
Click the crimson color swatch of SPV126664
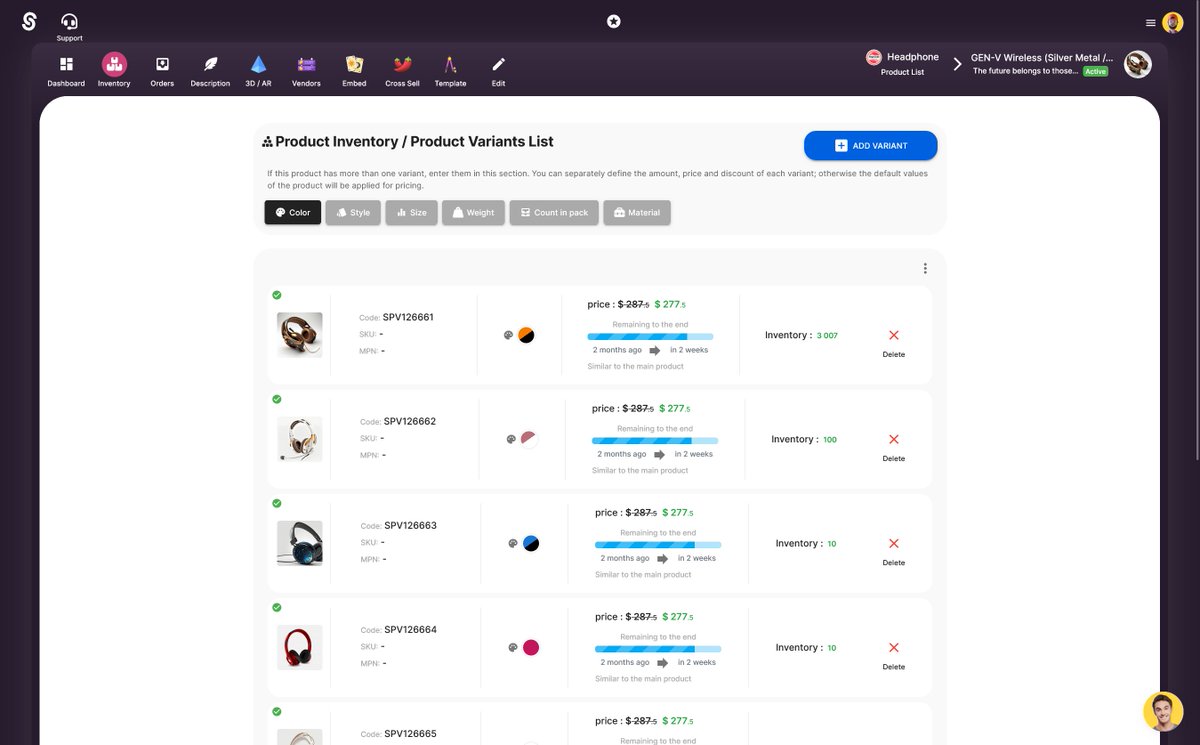531,647
